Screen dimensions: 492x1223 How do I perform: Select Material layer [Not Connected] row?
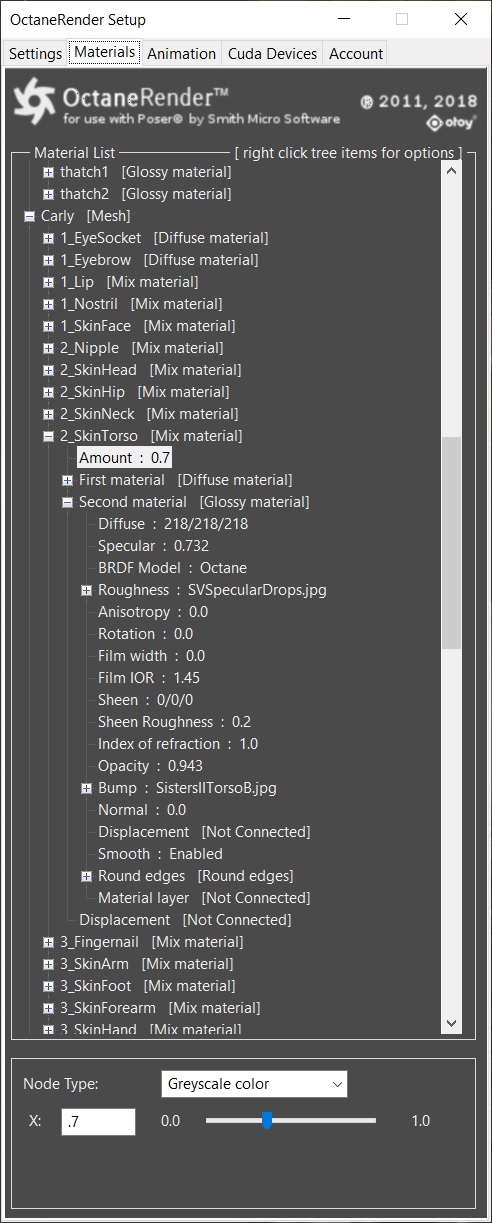click(204, 898)
